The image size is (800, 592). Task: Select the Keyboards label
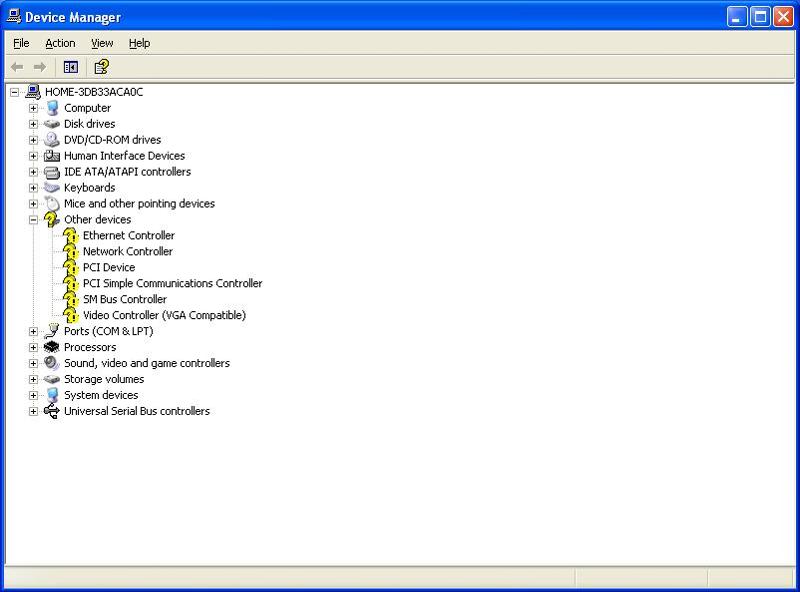click(89, 188)
